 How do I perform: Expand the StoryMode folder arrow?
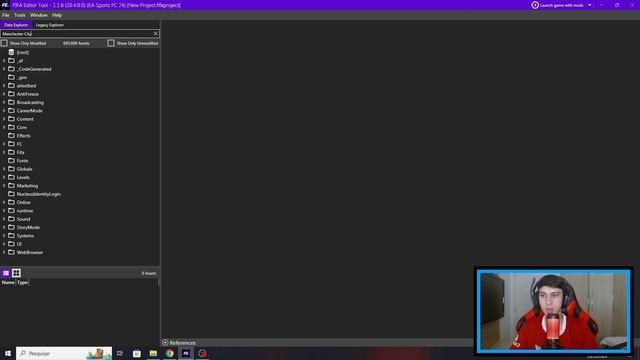pyautogui.click(x=4, y=227)
